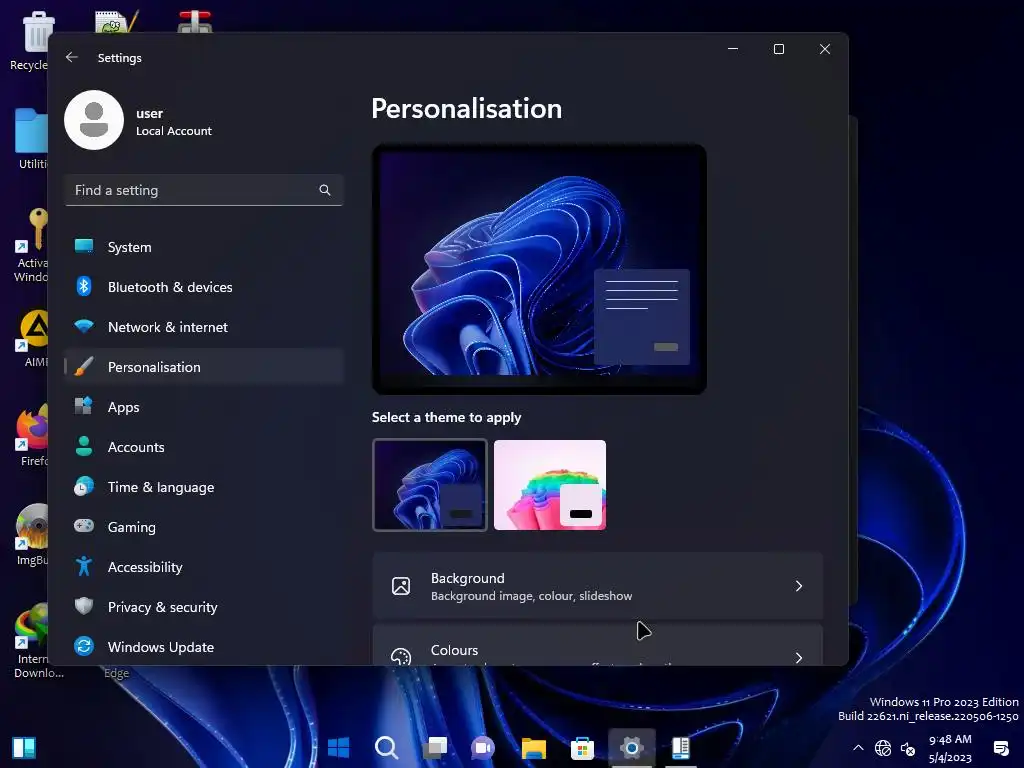Image resolution: width=1024 pixels, height=768 pixels.
Task: Open Network & internet settings
Action: (204, 327)
